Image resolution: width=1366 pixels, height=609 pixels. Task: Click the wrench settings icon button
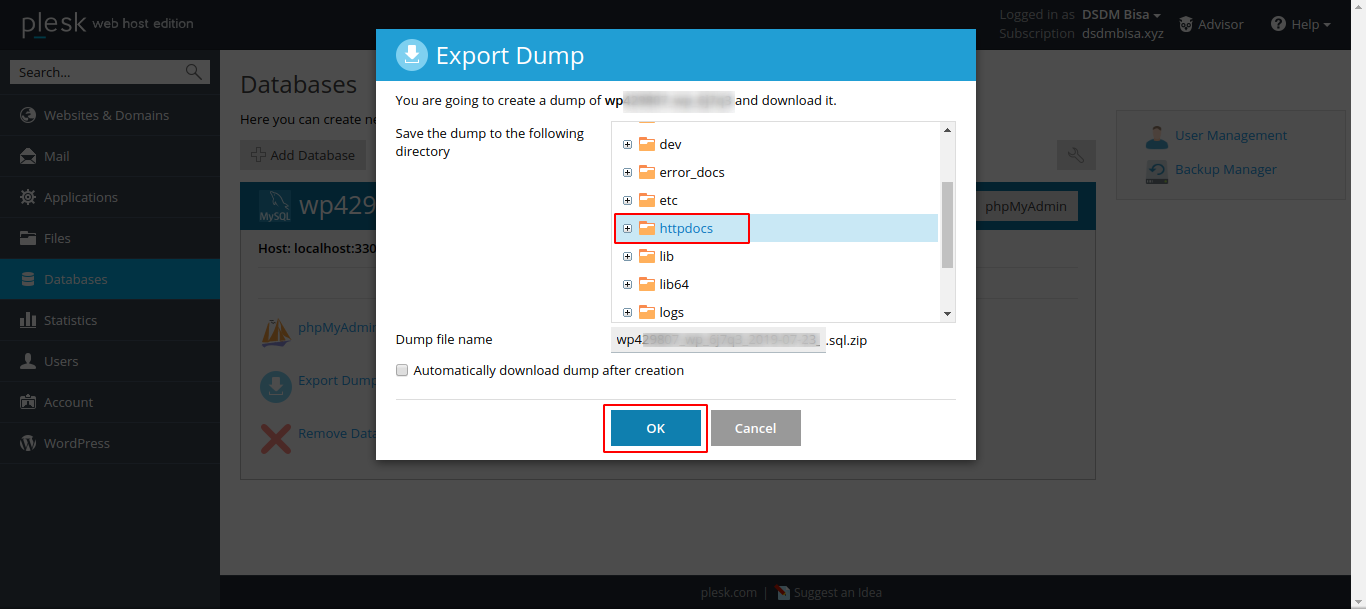pos(1076,155)
